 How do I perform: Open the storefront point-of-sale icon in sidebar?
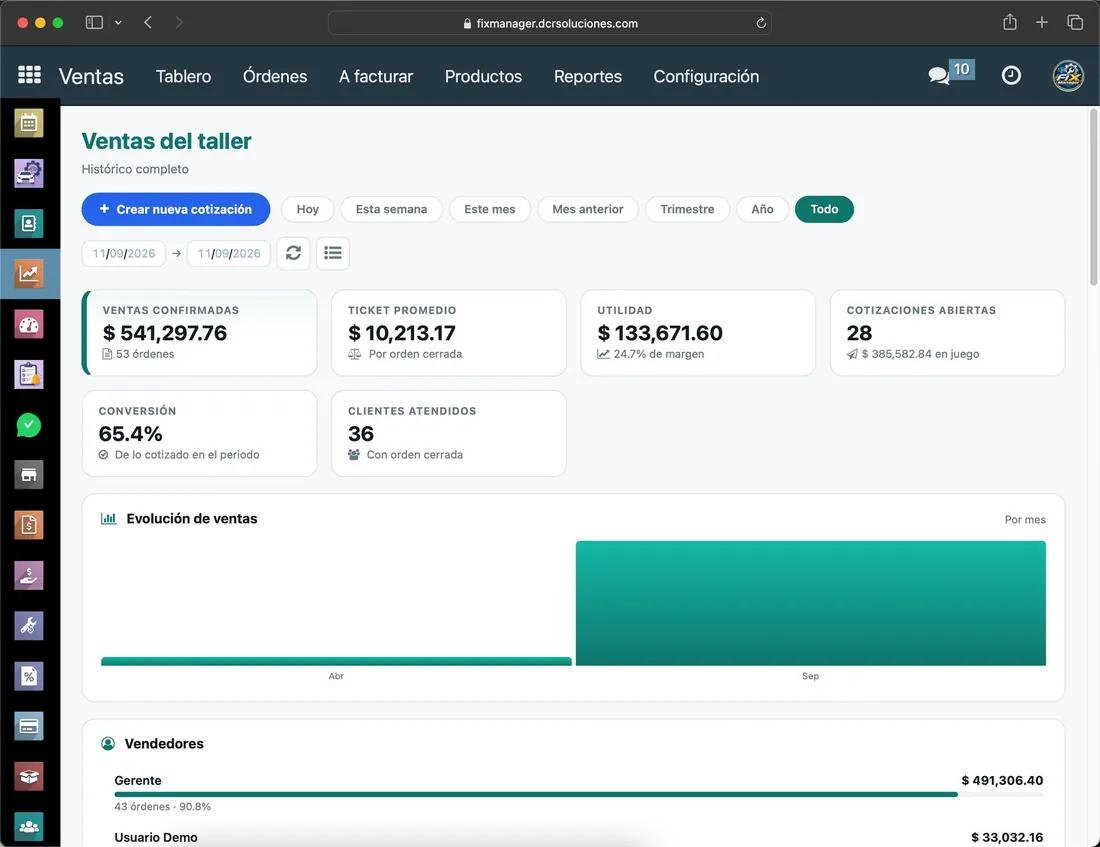29,475
